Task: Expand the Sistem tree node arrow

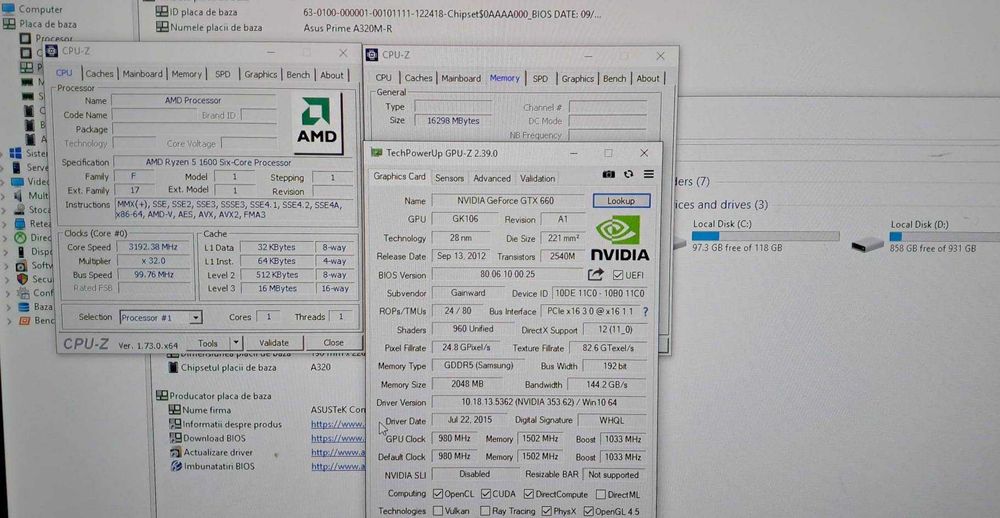Action: point(2,154)
